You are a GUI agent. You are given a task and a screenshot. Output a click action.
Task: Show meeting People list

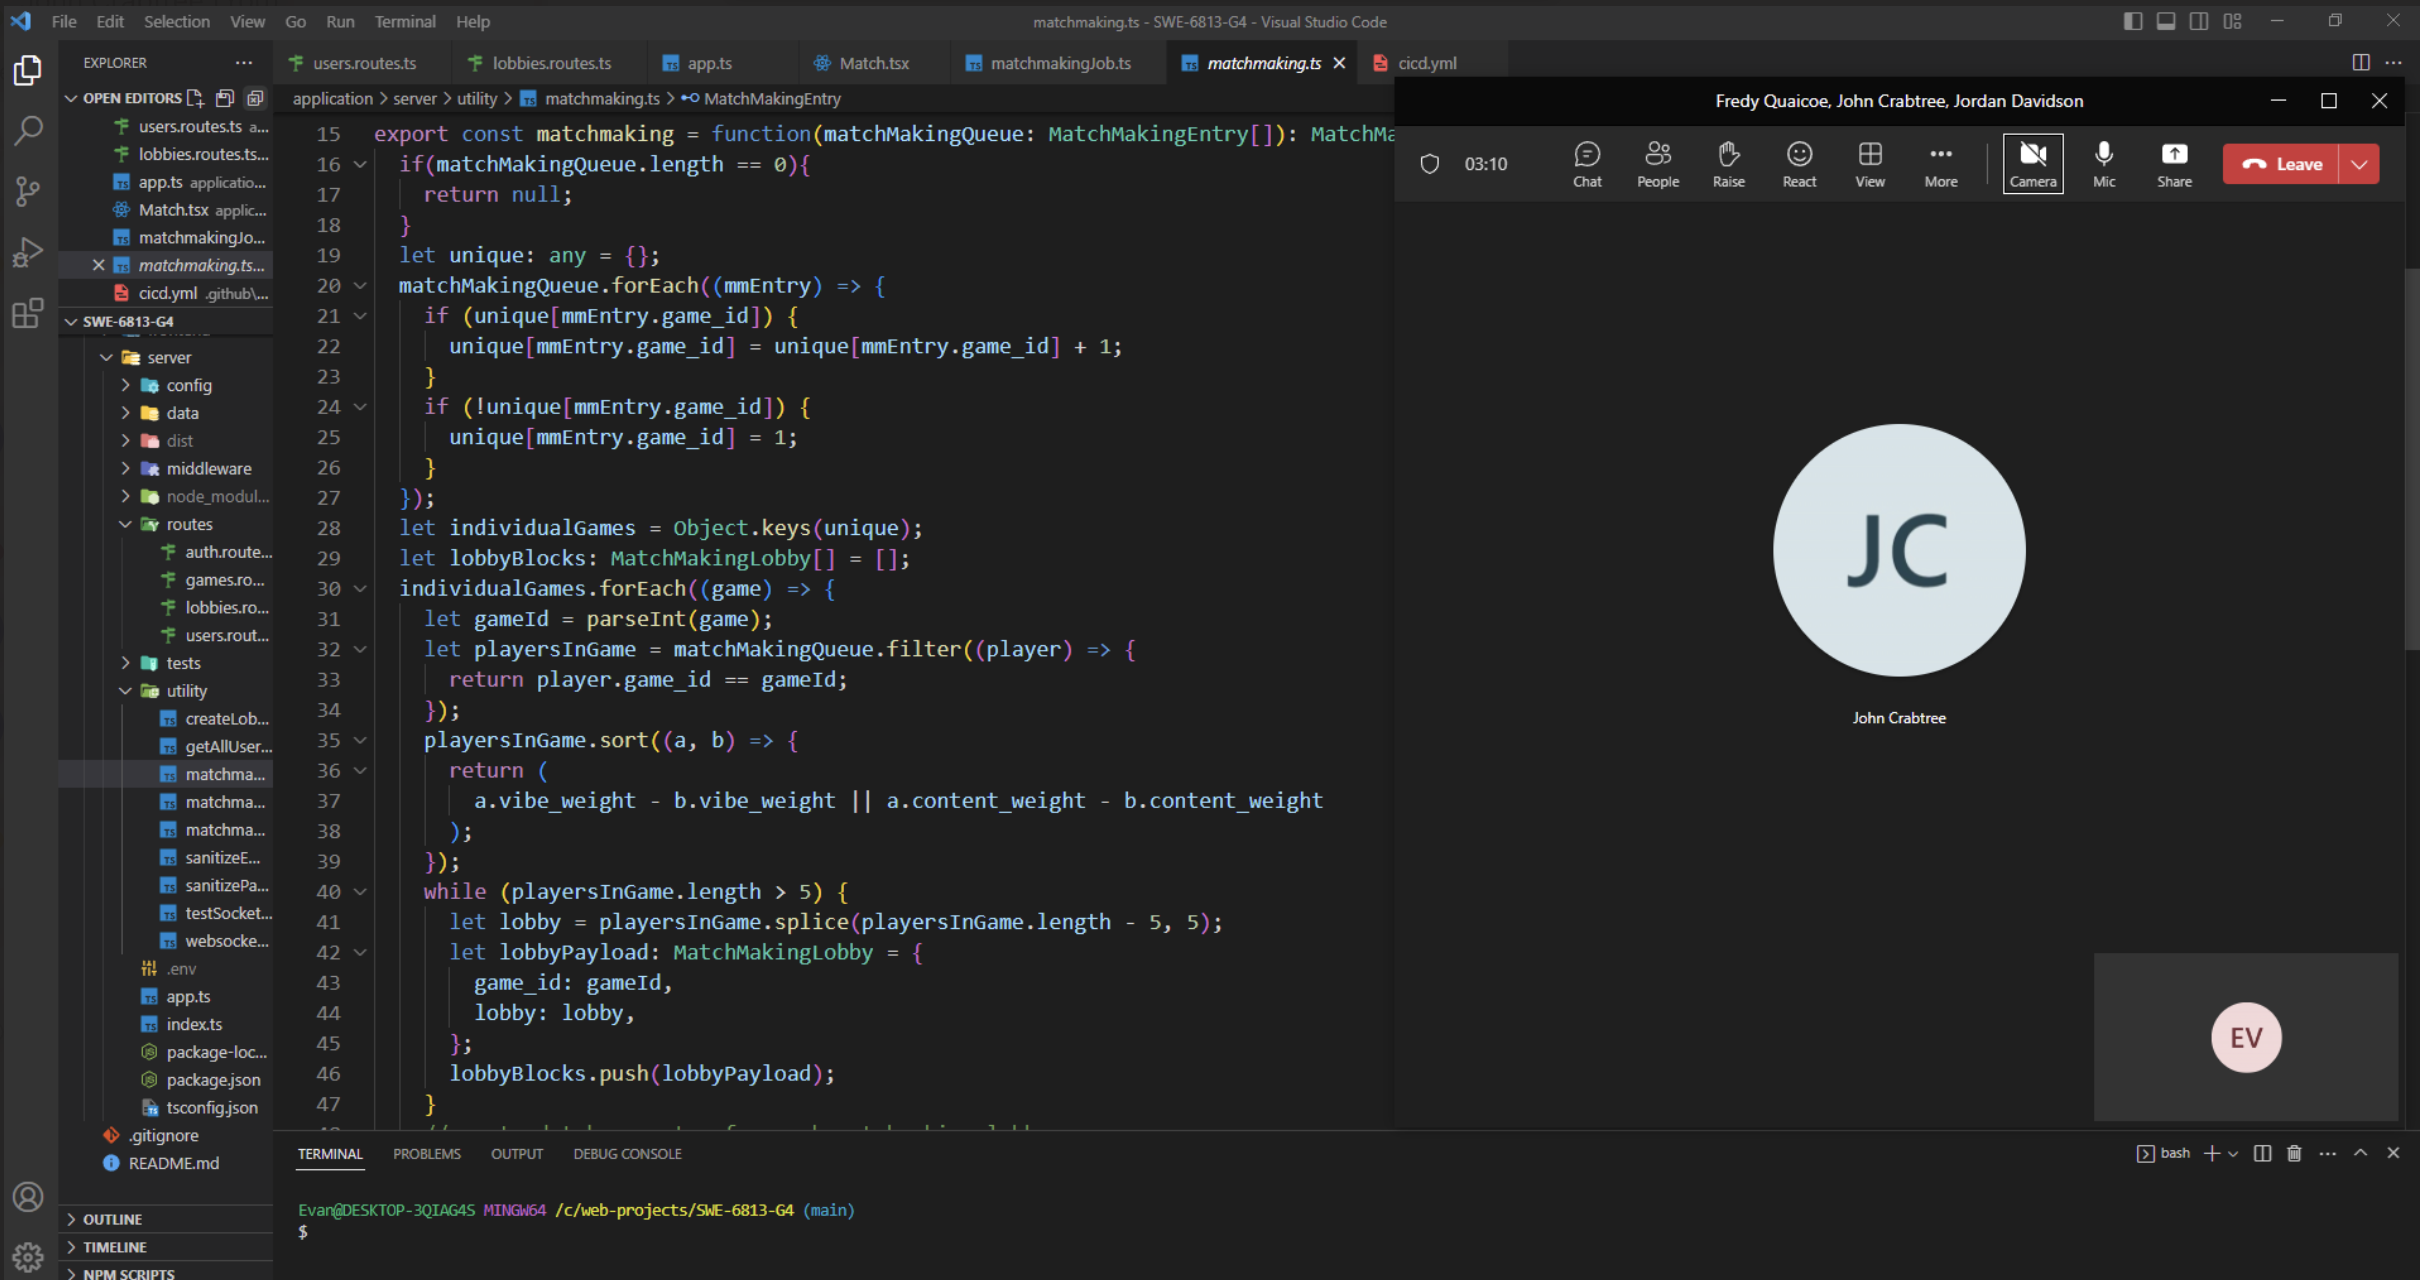pyautogui.click(x=1657, y=162)
